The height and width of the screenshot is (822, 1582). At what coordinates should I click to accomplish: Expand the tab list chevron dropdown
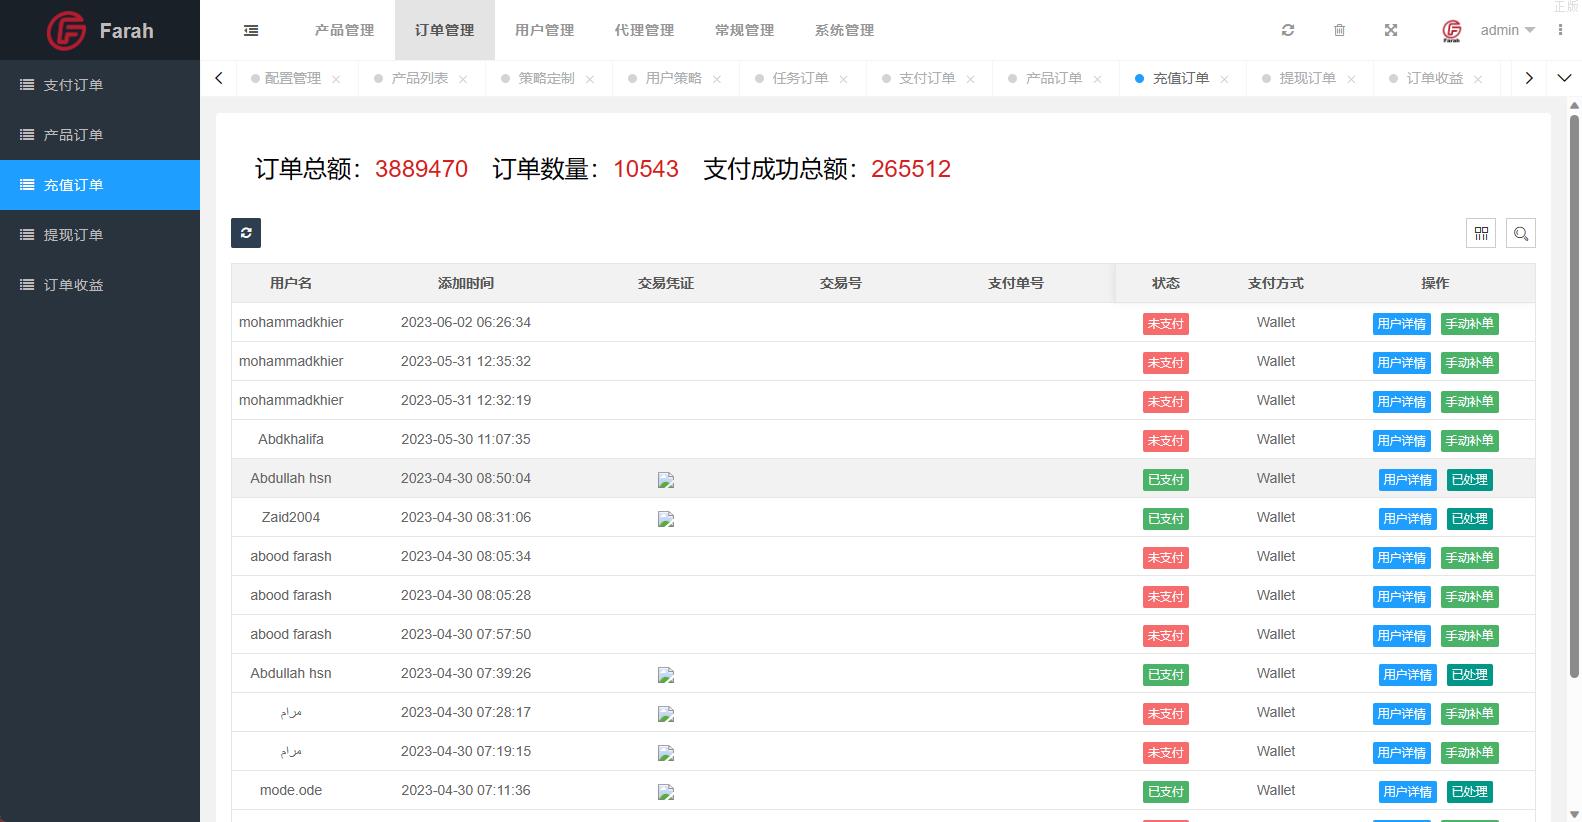(x=1564, y=78)
